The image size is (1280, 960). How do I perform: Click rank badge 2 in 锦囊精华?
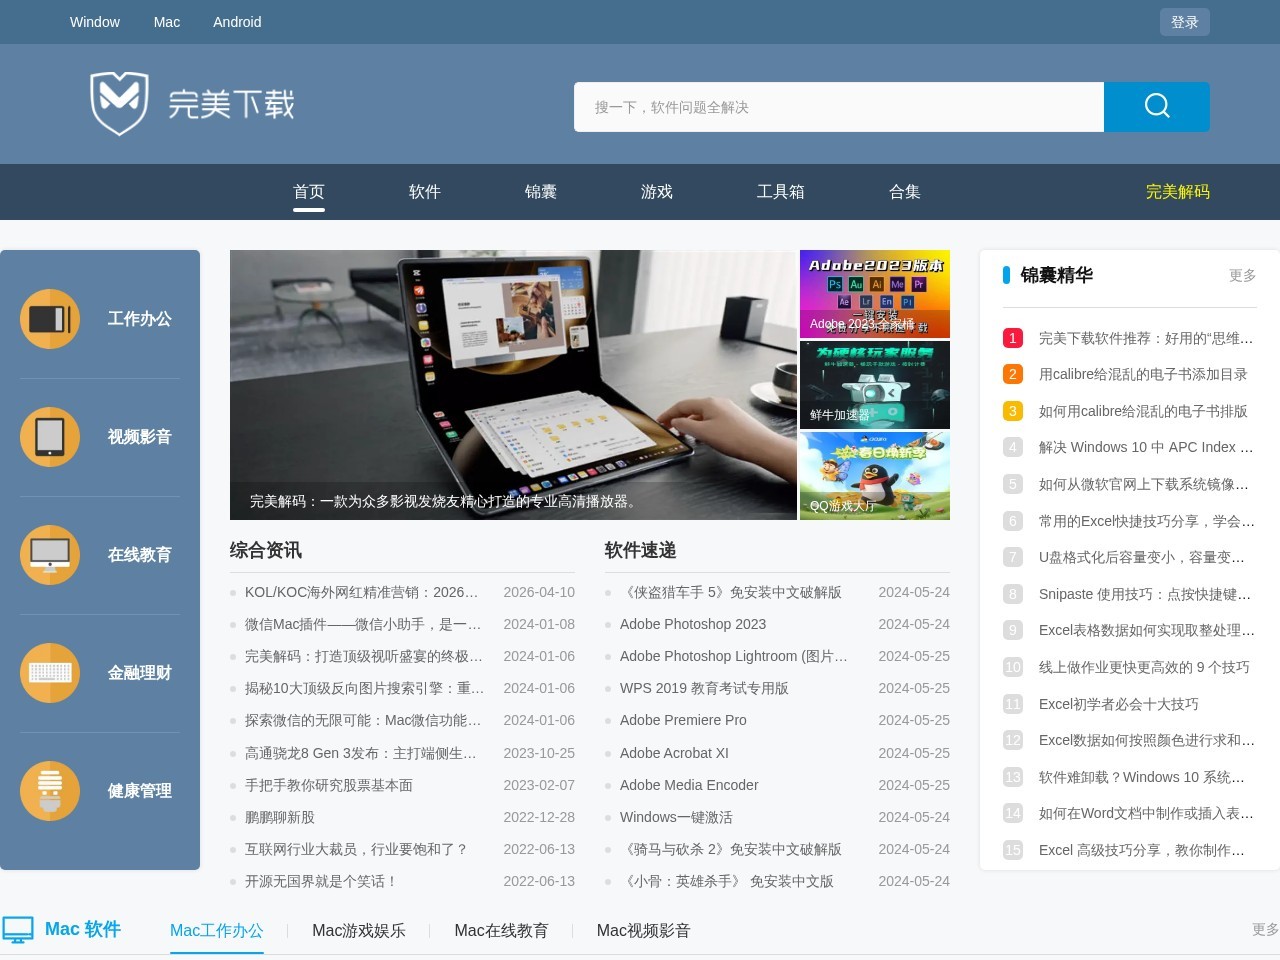[x=1013, y=374]
